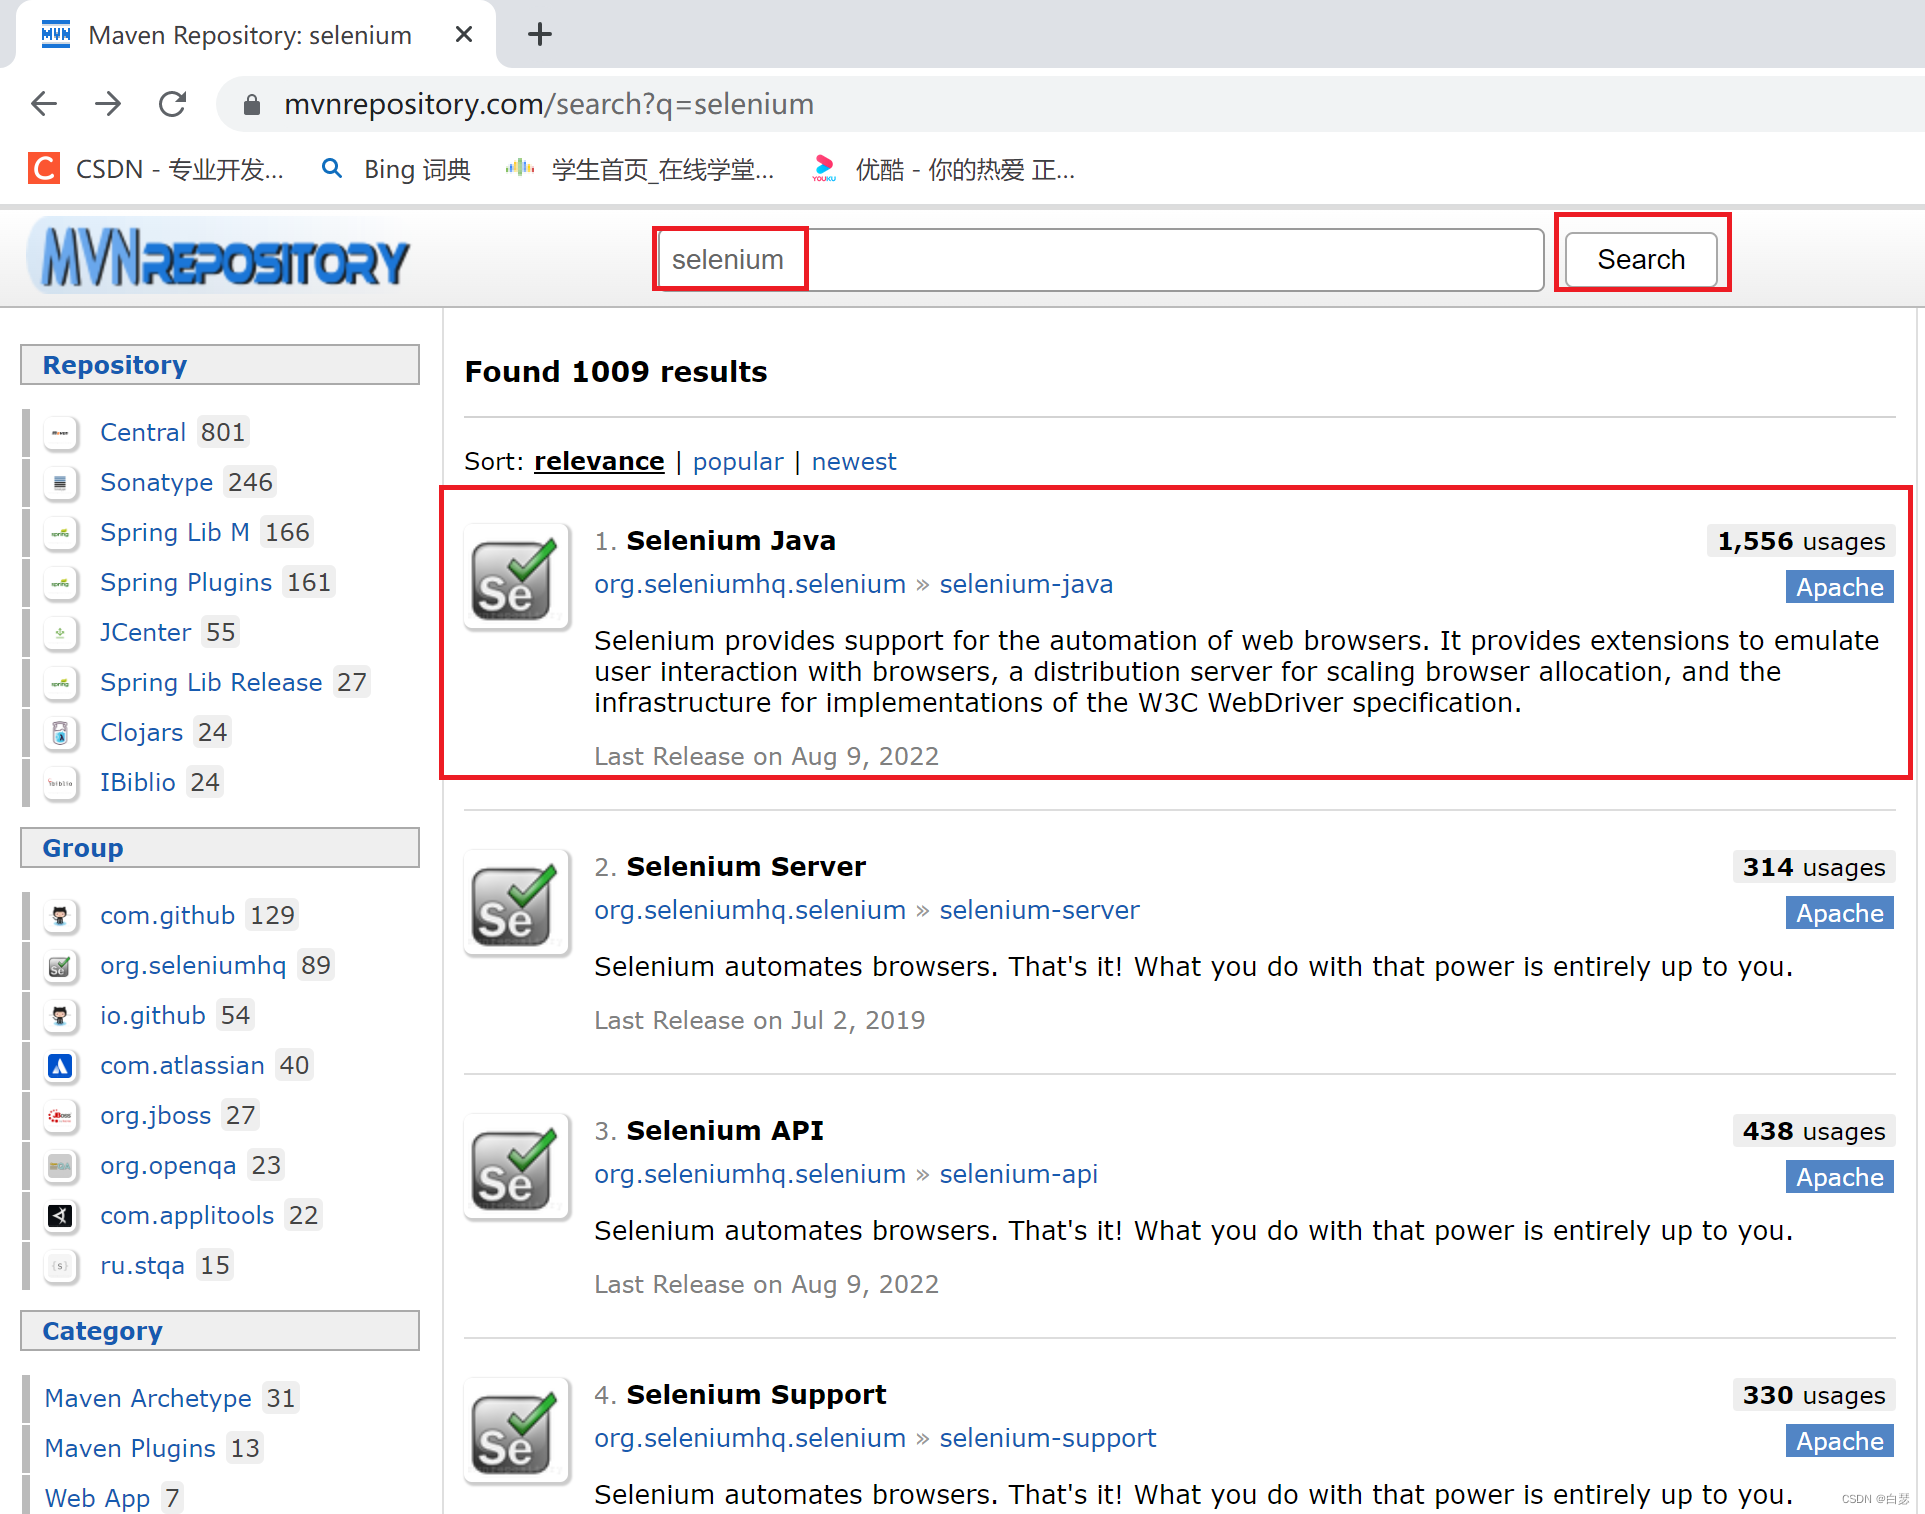Open a new tab with plus icon

[540, 35]
